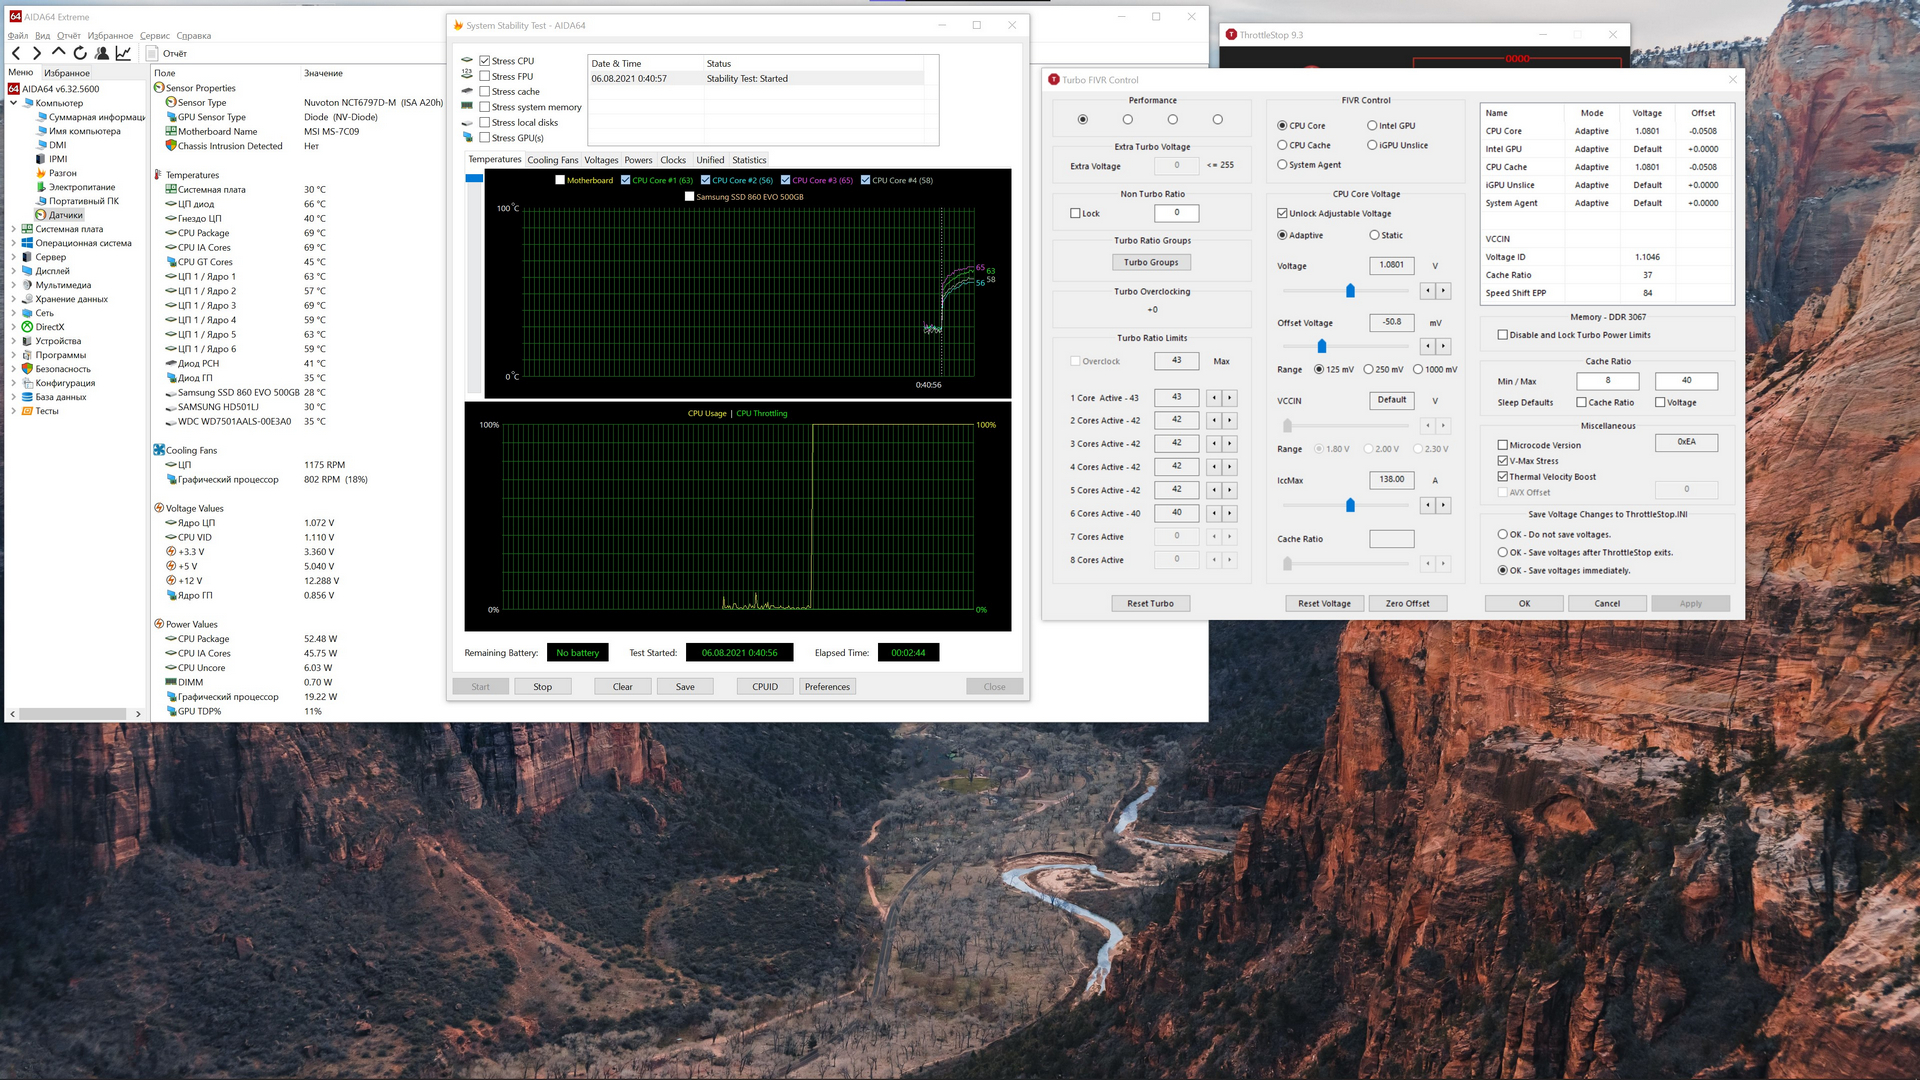Expand the Мультимедиа tree node
The height and width of the screenshot is (1080, 1920).
[13, 285]
